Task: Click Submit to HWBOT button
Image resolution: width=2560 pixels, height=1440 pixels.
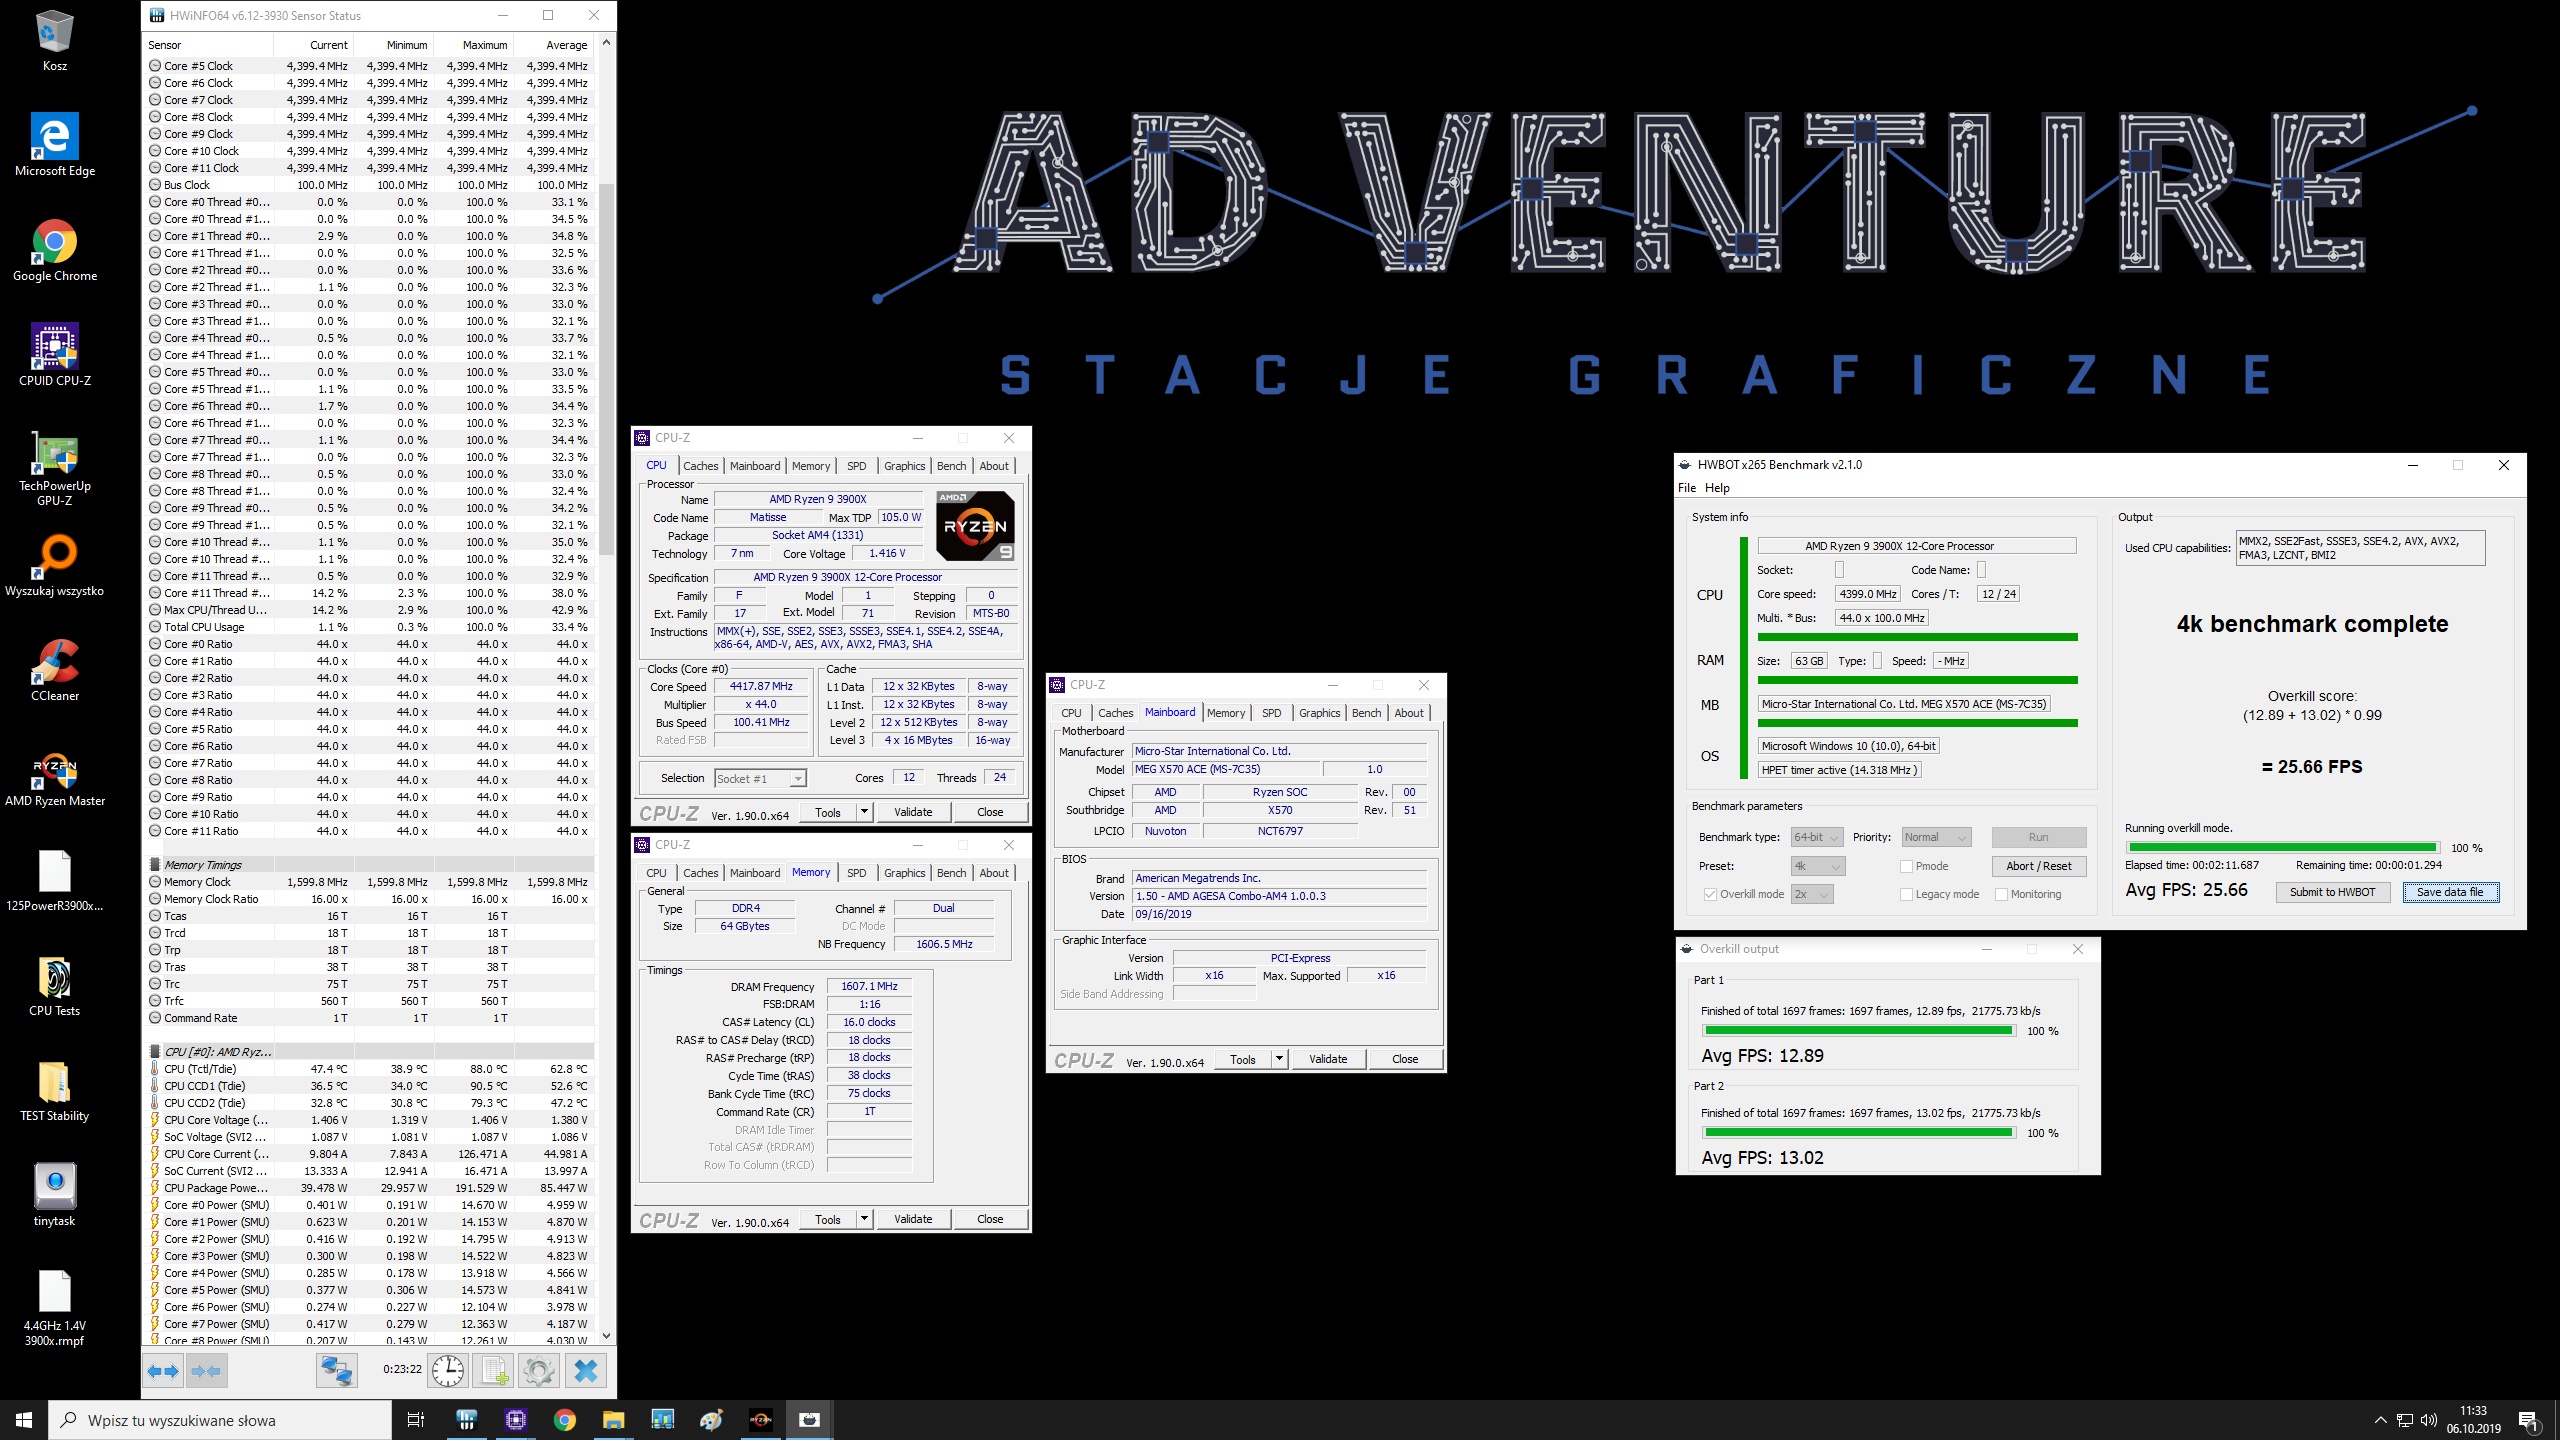Action: pos(2332,892)
